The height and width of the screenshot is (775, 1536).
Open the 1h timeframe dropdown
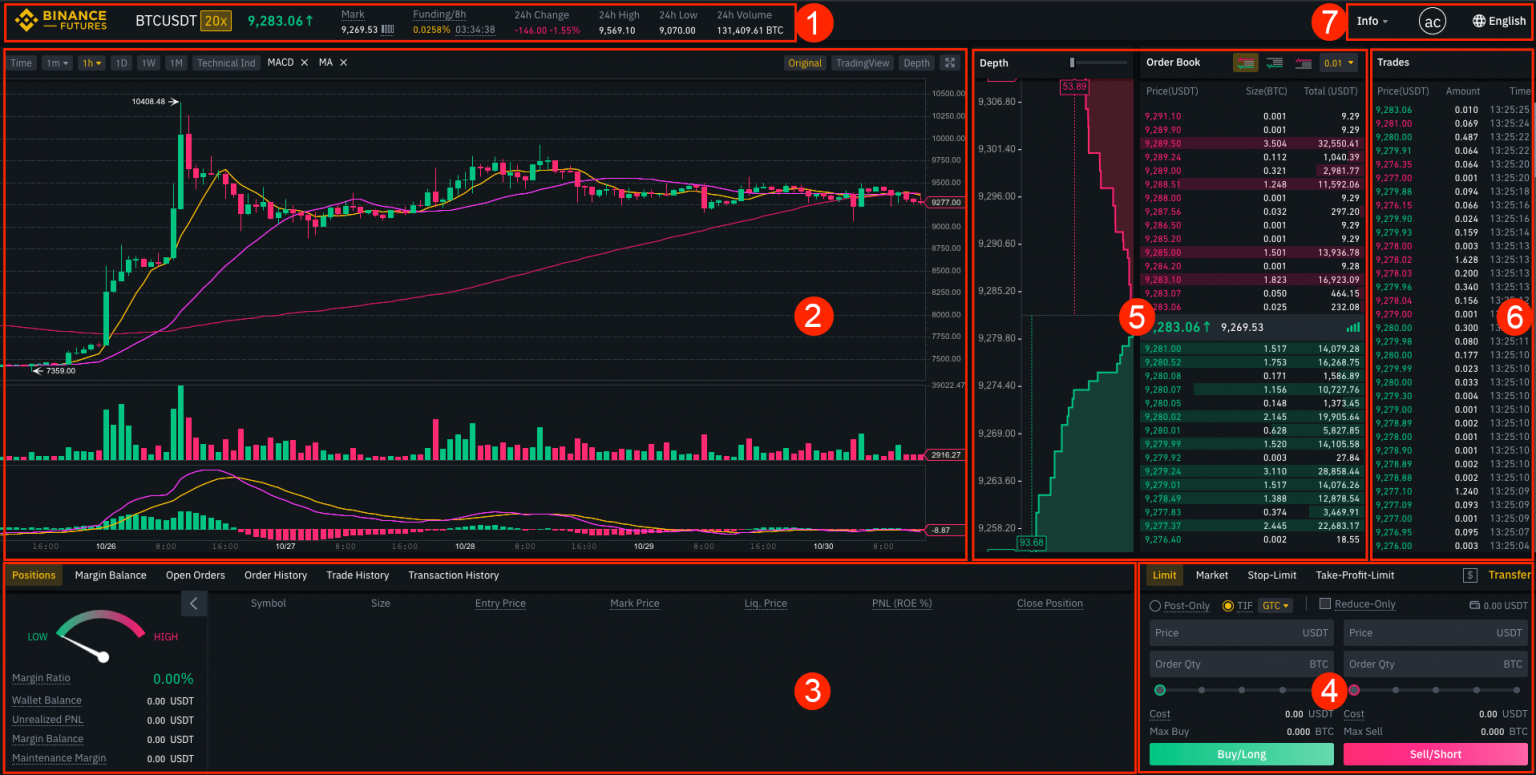91,62
